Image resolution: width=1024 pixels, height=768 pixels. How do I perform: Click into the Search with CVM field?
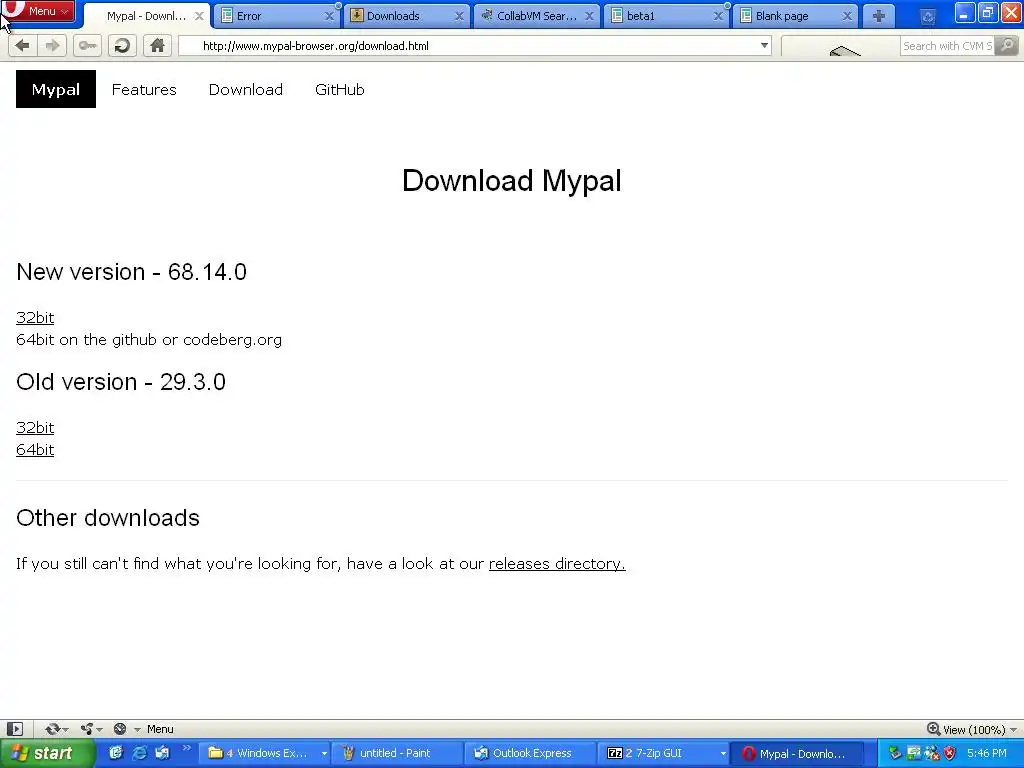pos(947,46)
